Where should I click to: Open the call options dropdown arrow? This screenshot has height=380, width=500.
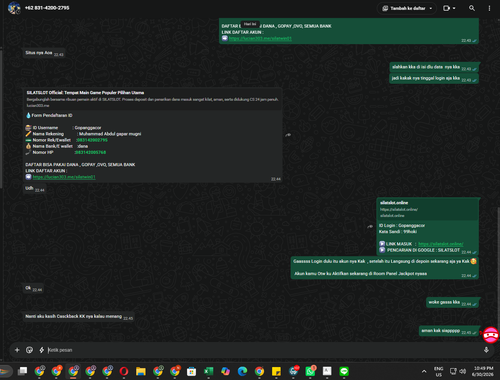[x=454, y=8]
